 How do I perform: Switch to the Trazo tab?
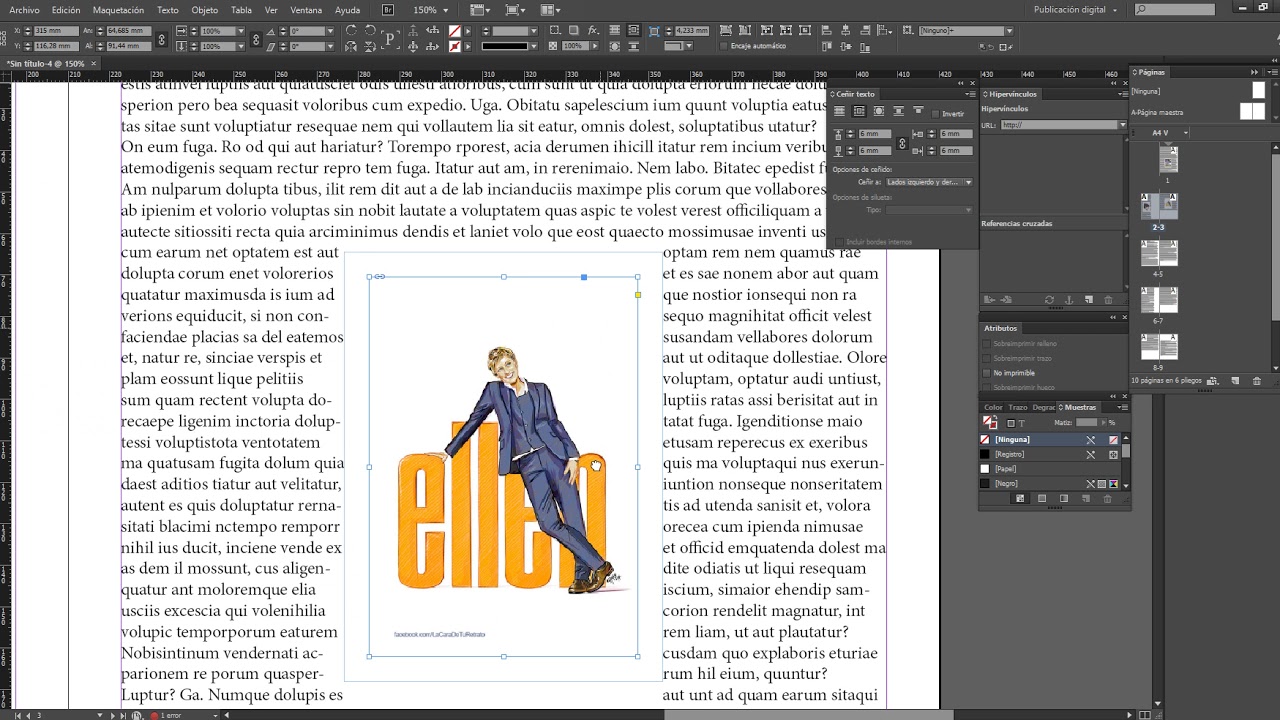coord(1017,407)
